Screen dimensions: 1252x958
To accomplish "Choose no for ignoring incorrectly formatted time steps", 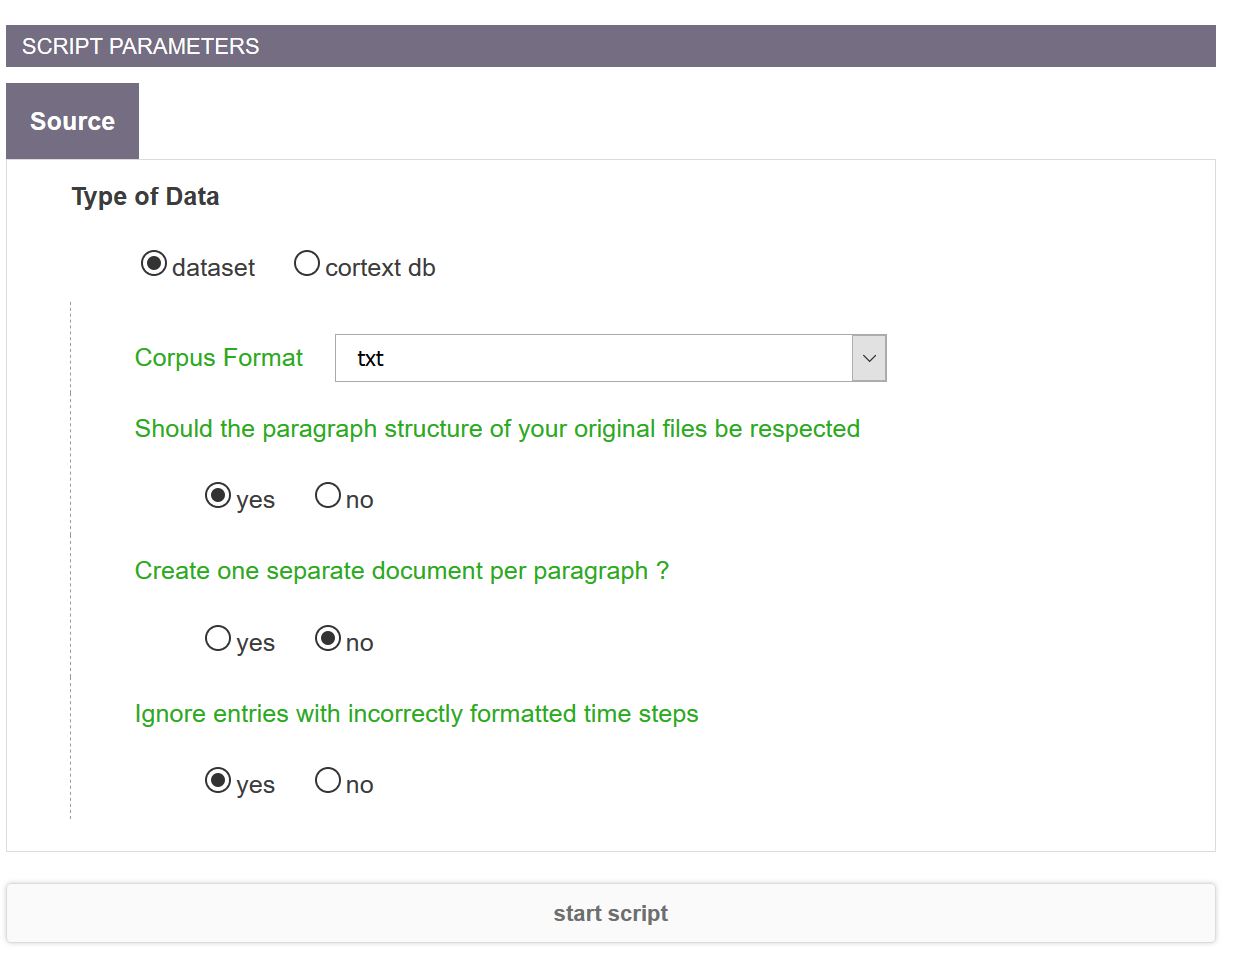I will [x=328, y=781].
